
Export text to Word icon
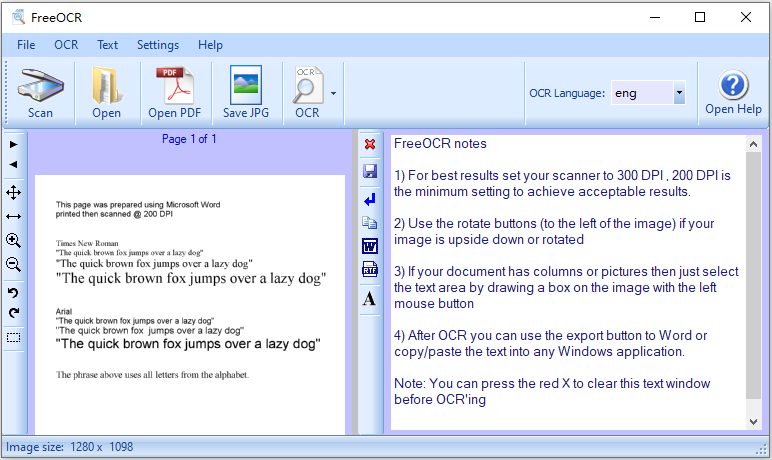370,246
